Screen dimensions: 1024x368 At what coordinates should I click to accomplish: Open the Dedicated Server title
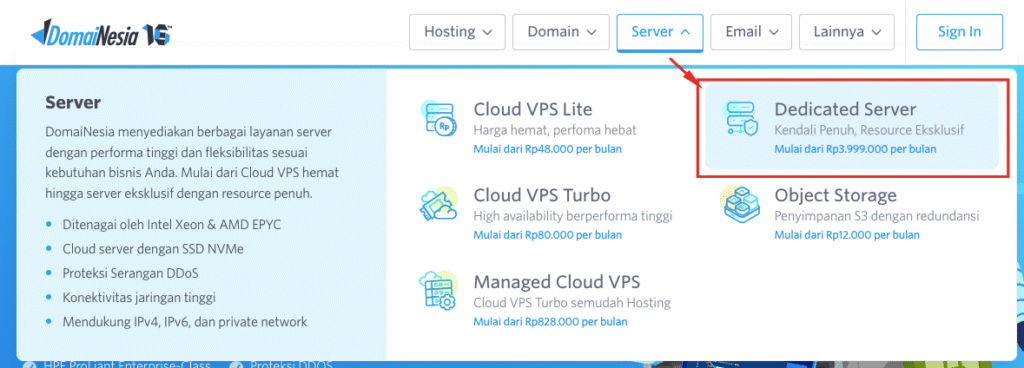(x=845, y=109)
